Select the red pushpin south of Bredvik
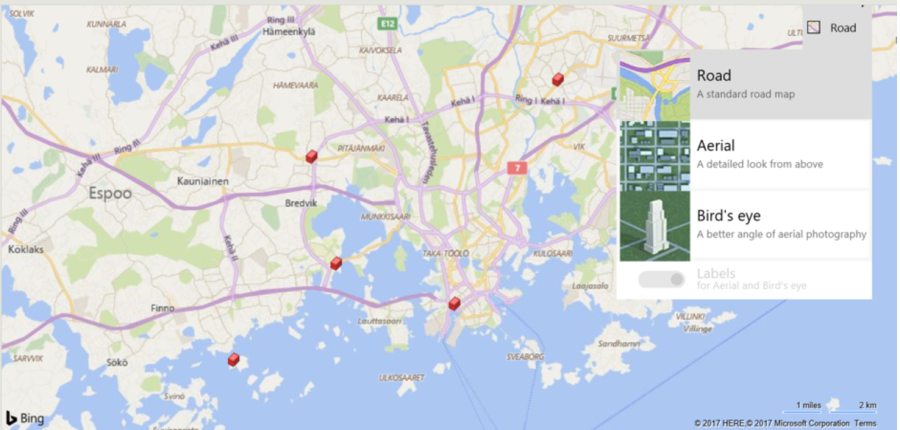This screenshot has width=900, height=430. (336, 264)
